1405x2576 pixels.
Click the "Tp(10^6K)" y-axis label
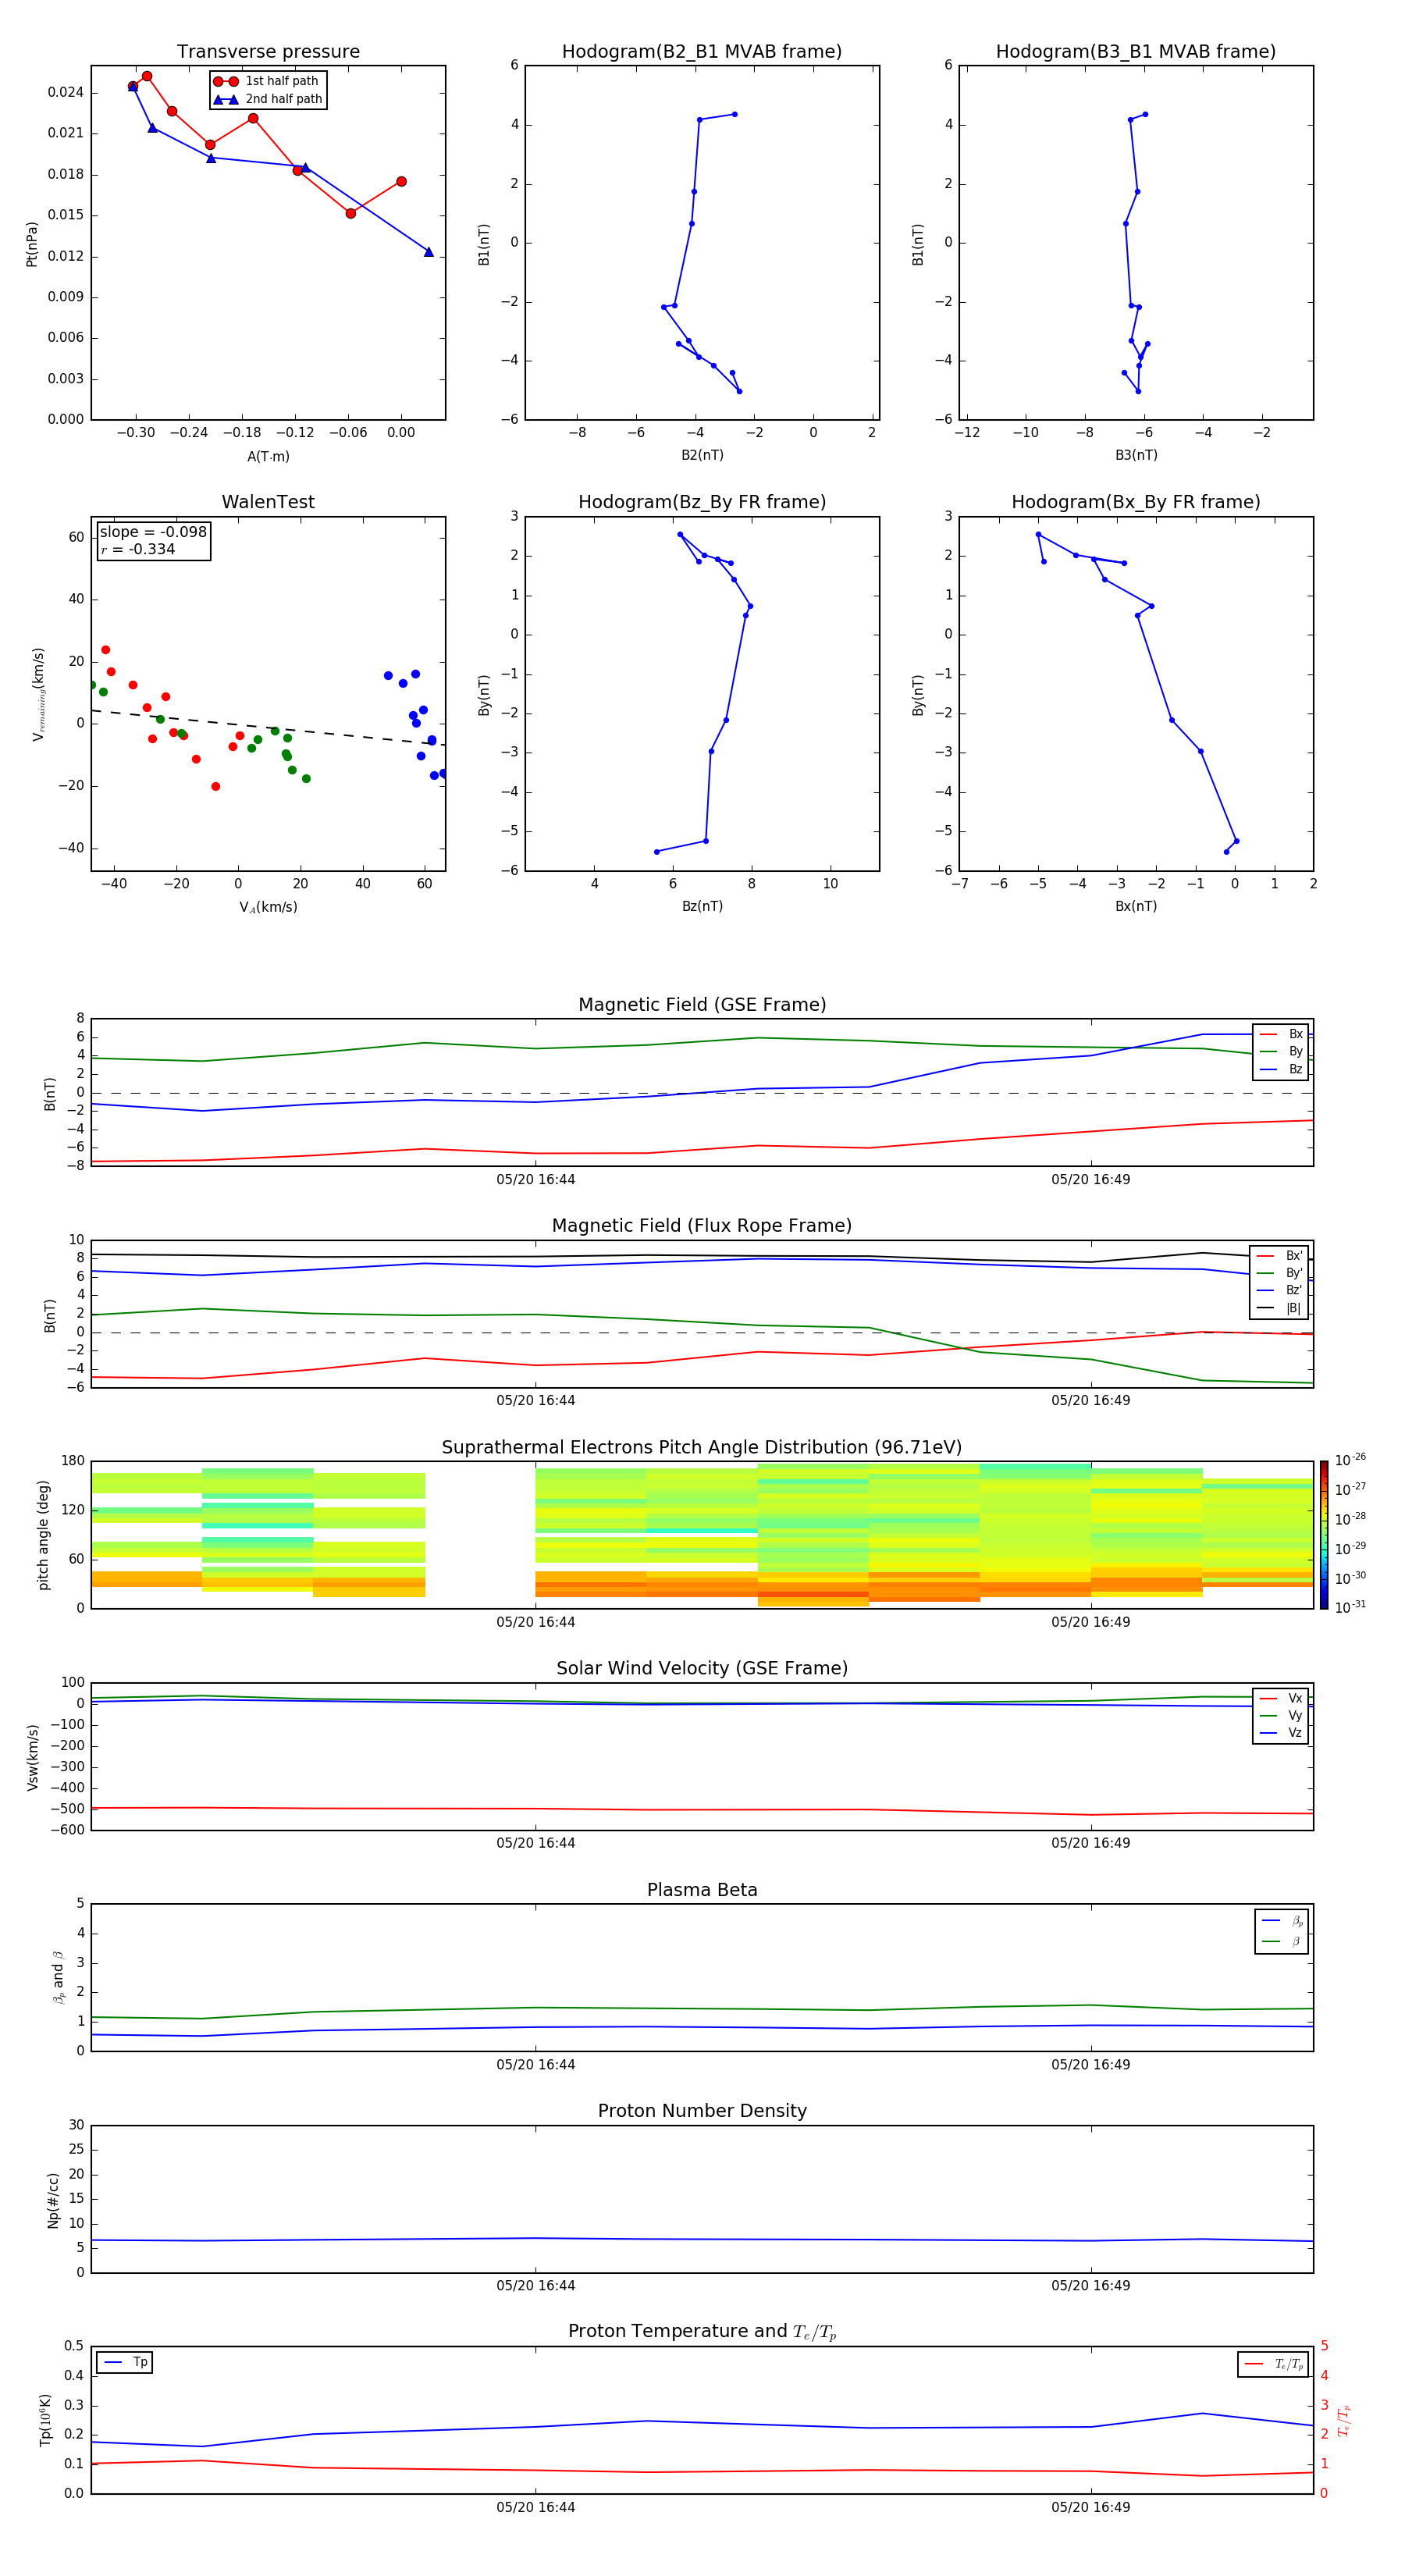click(45, 2420)
